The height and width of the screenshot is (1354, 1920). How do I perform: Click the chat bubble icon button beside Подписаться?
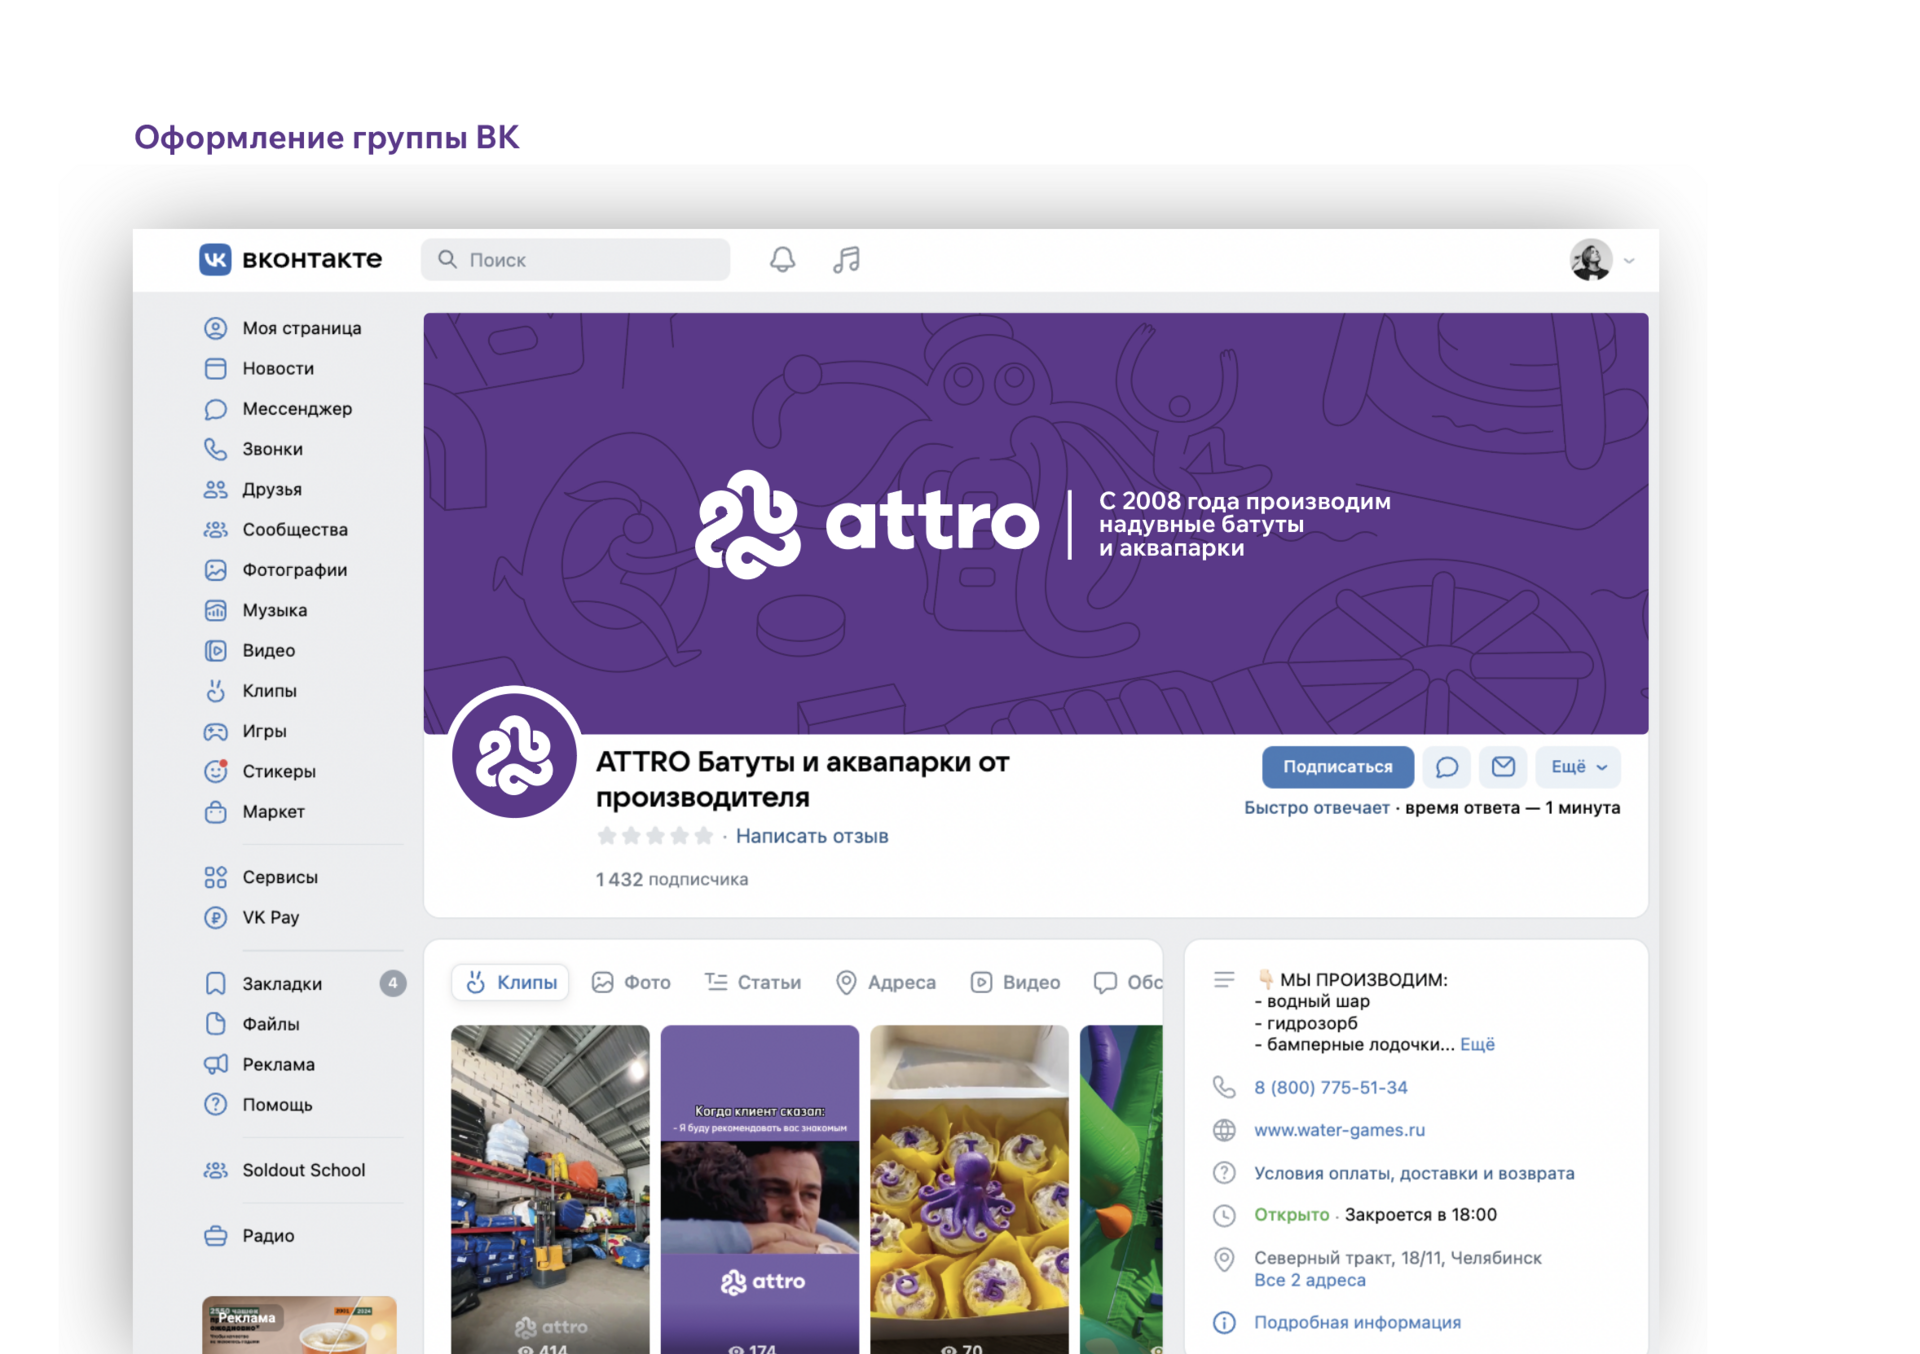pyautogui.click(x=1446, y=767)
